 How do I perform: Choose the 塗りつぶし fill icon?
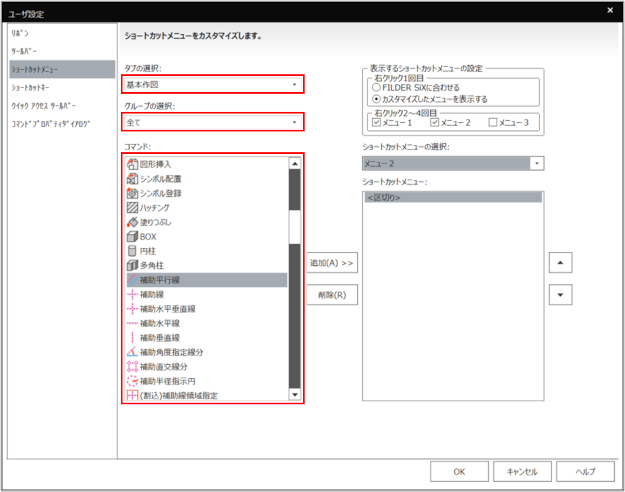click(132, 221)
